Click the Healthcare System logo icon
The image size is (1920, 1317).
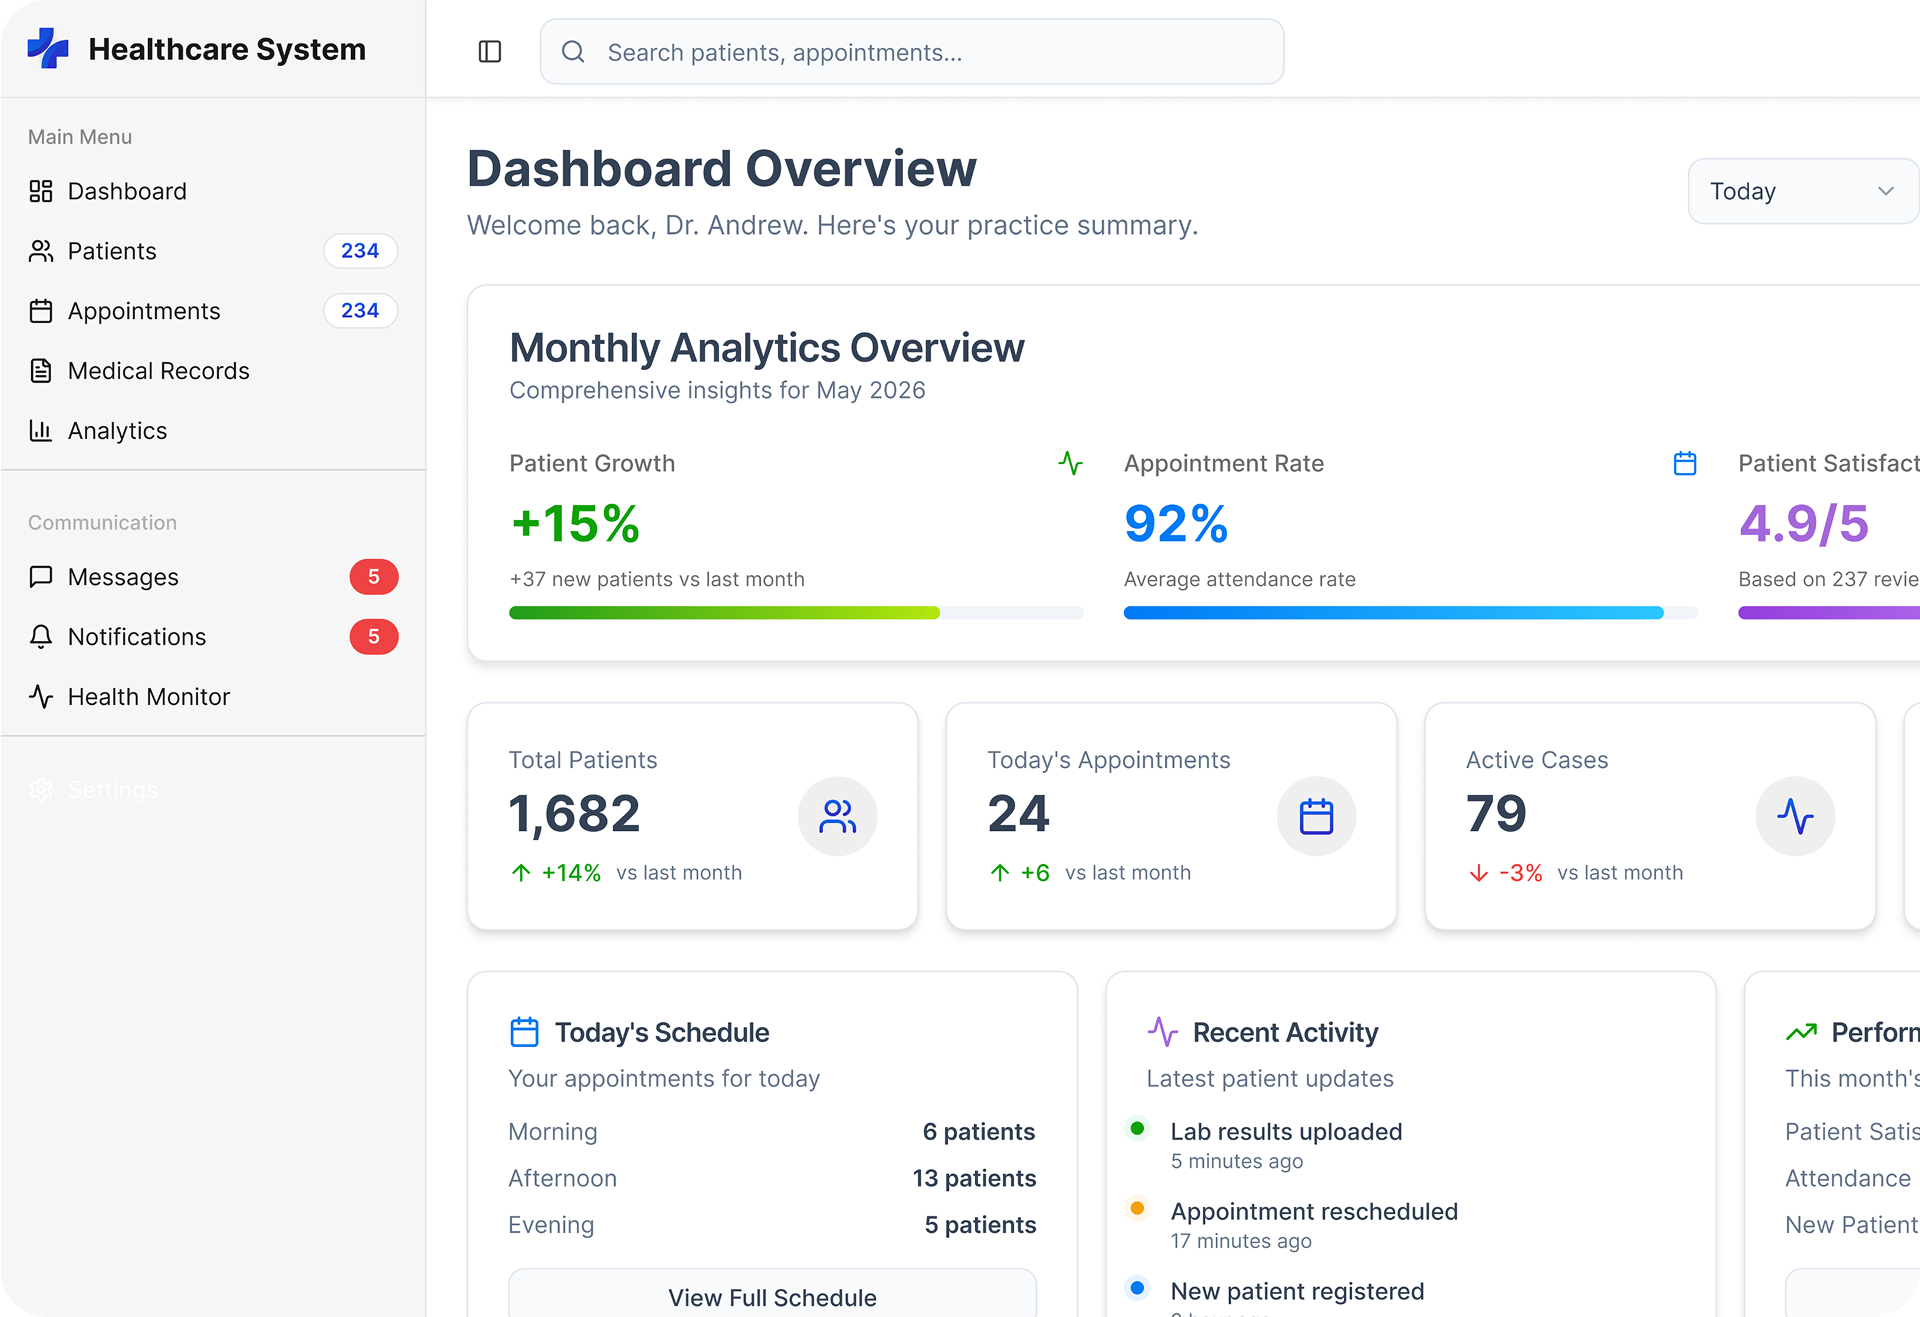(x=48, y=48)
